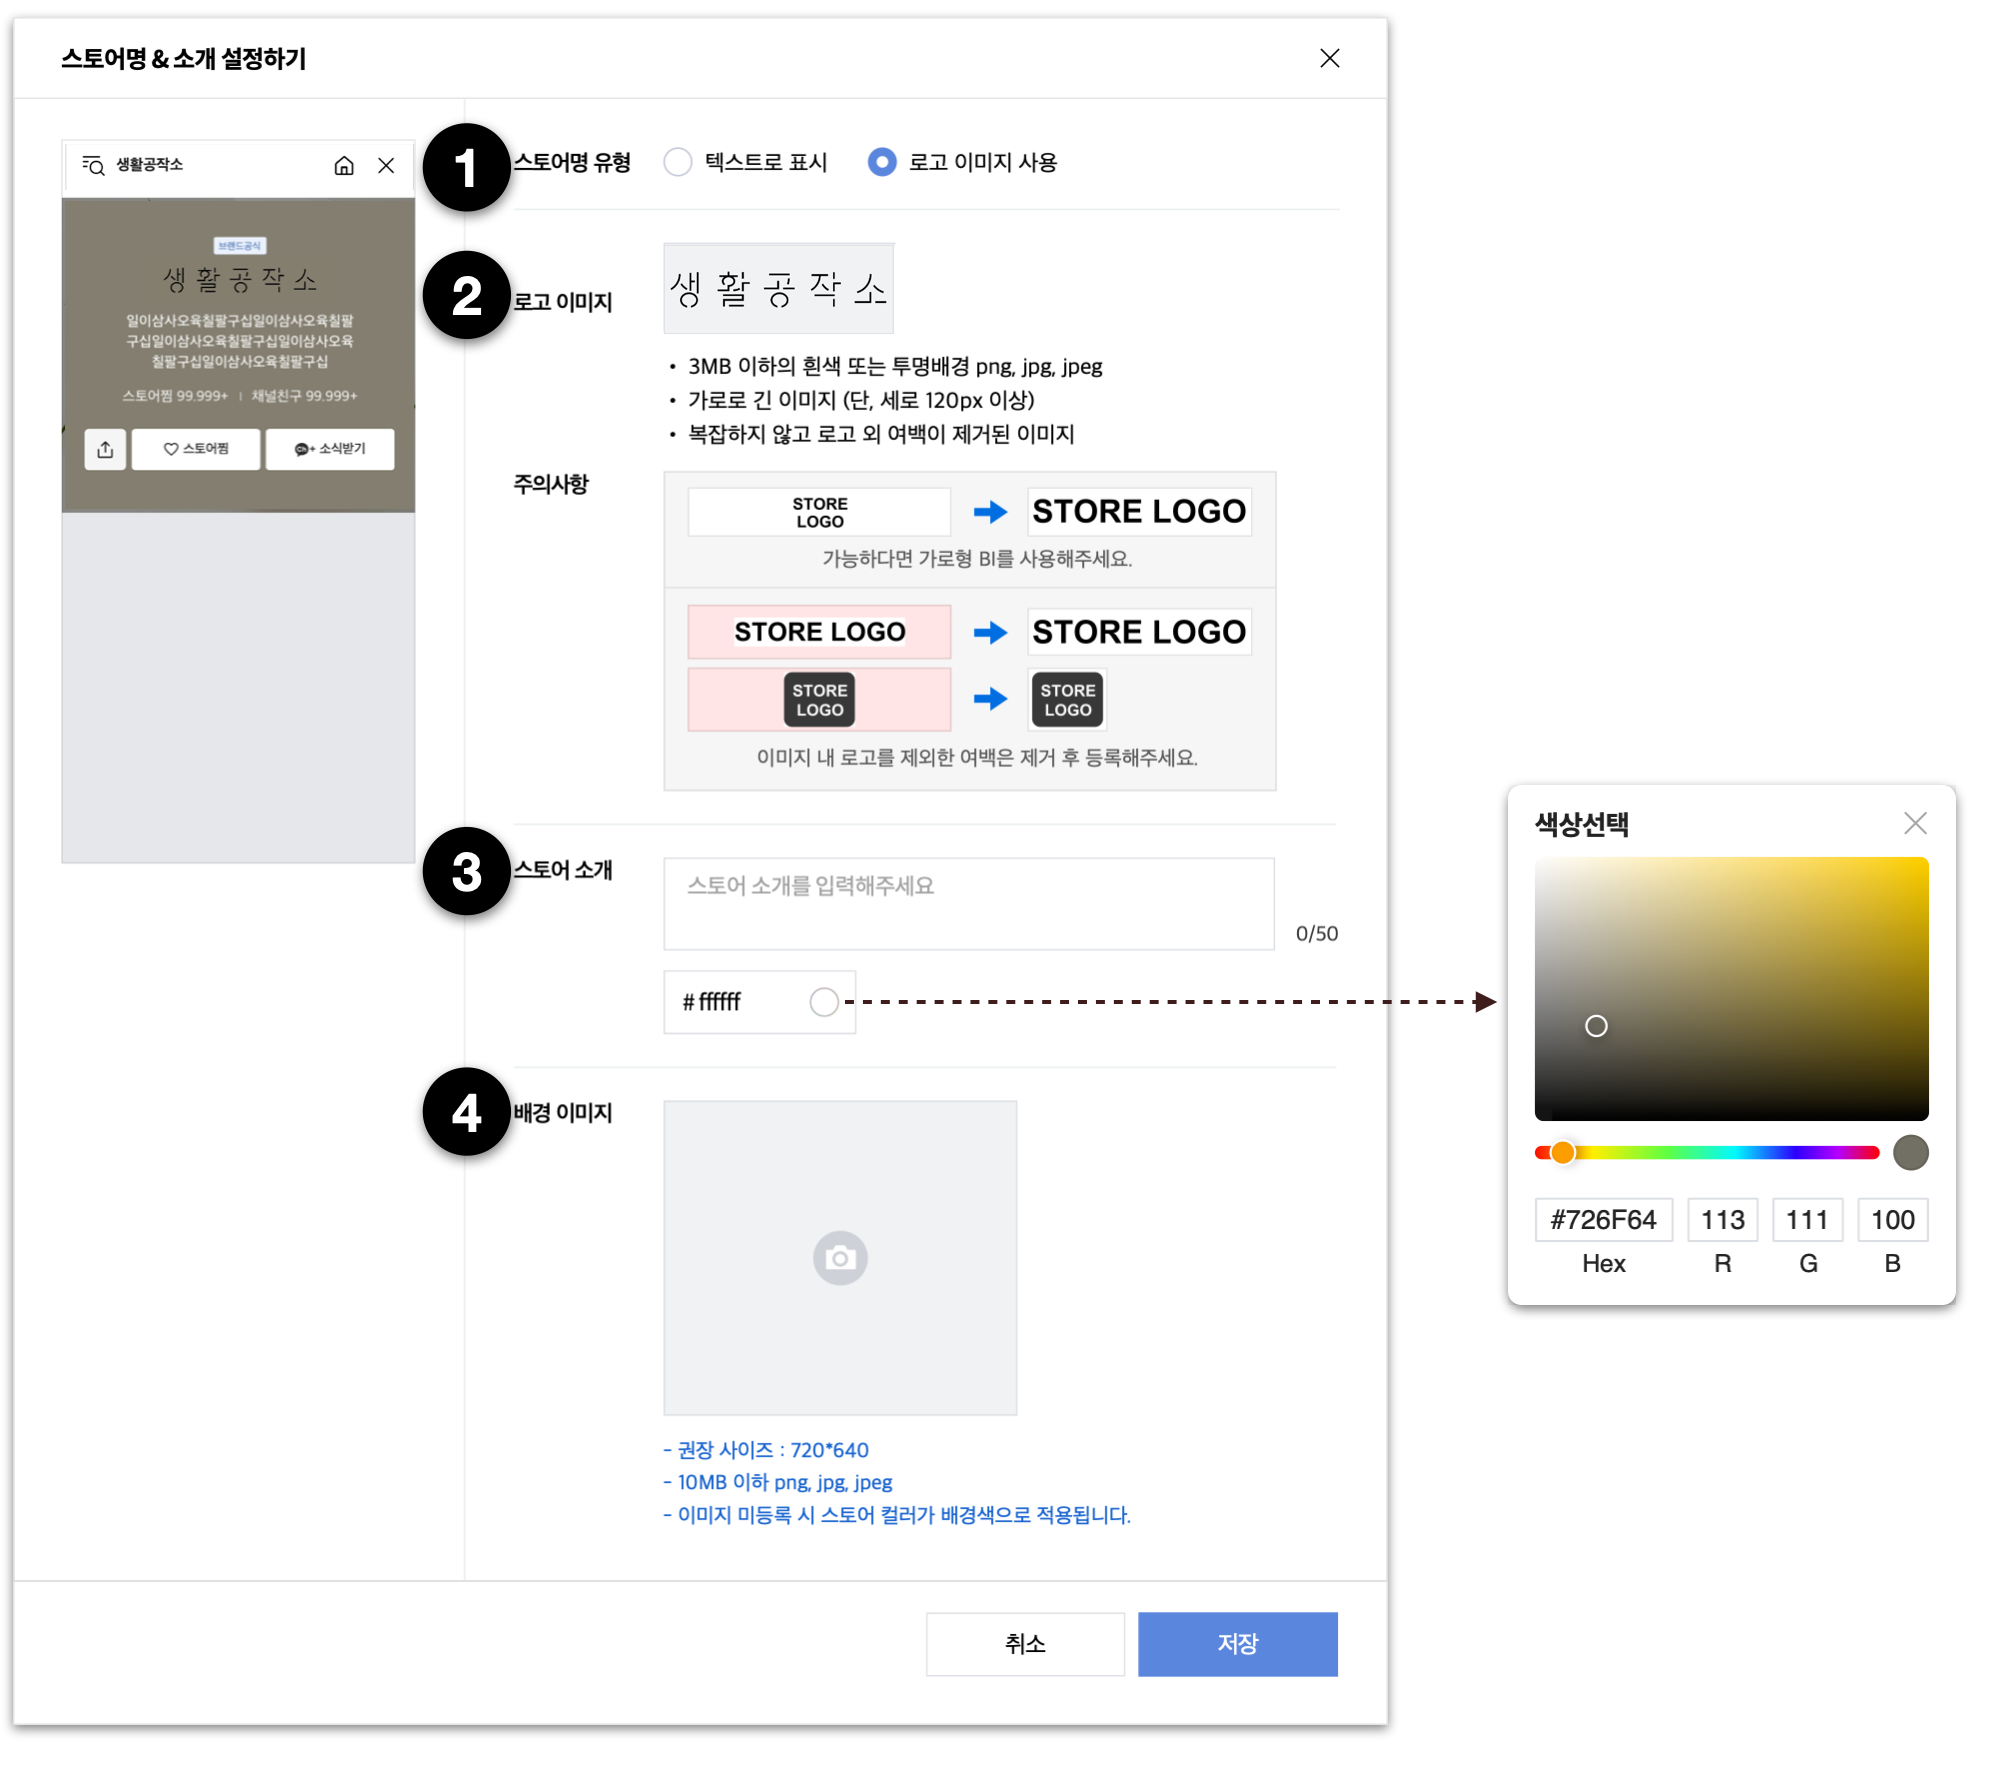Click the share icon in store preview
The width and height of the screenshot is (2000, 1766).
coord(105,449)
